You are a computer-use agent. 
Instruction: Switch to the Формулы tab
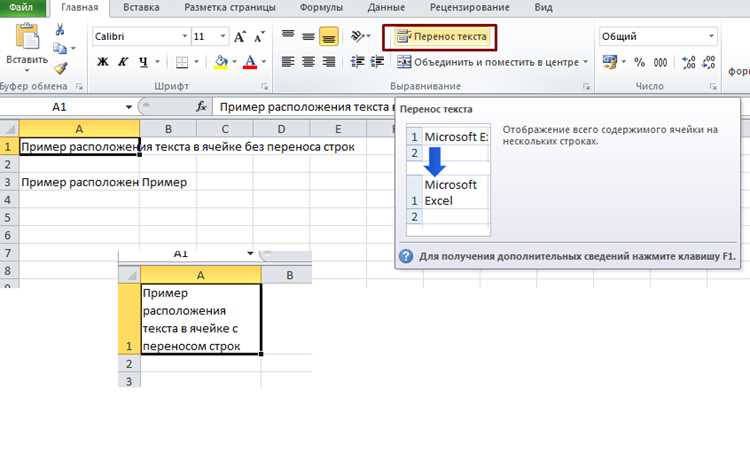(x=321, y=8)
